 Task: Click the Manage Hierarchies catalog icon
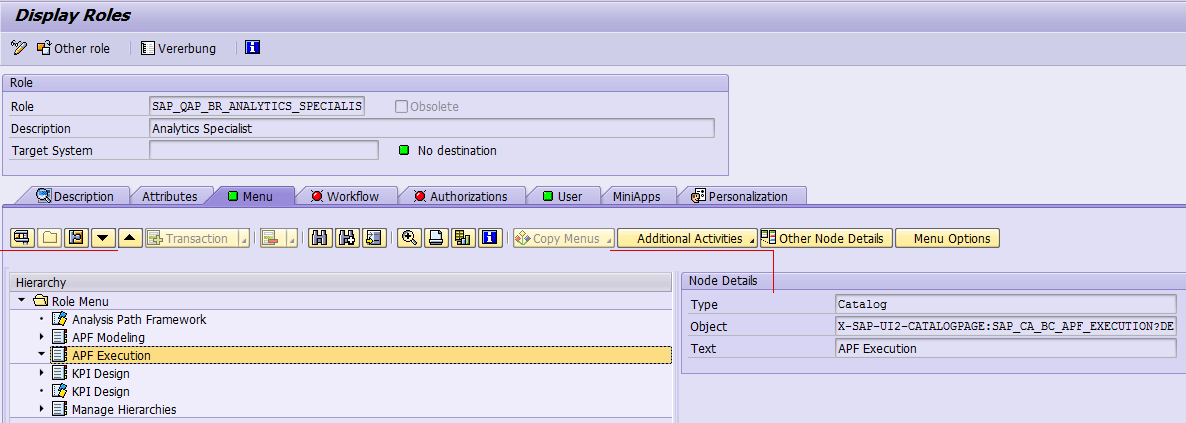59,409
